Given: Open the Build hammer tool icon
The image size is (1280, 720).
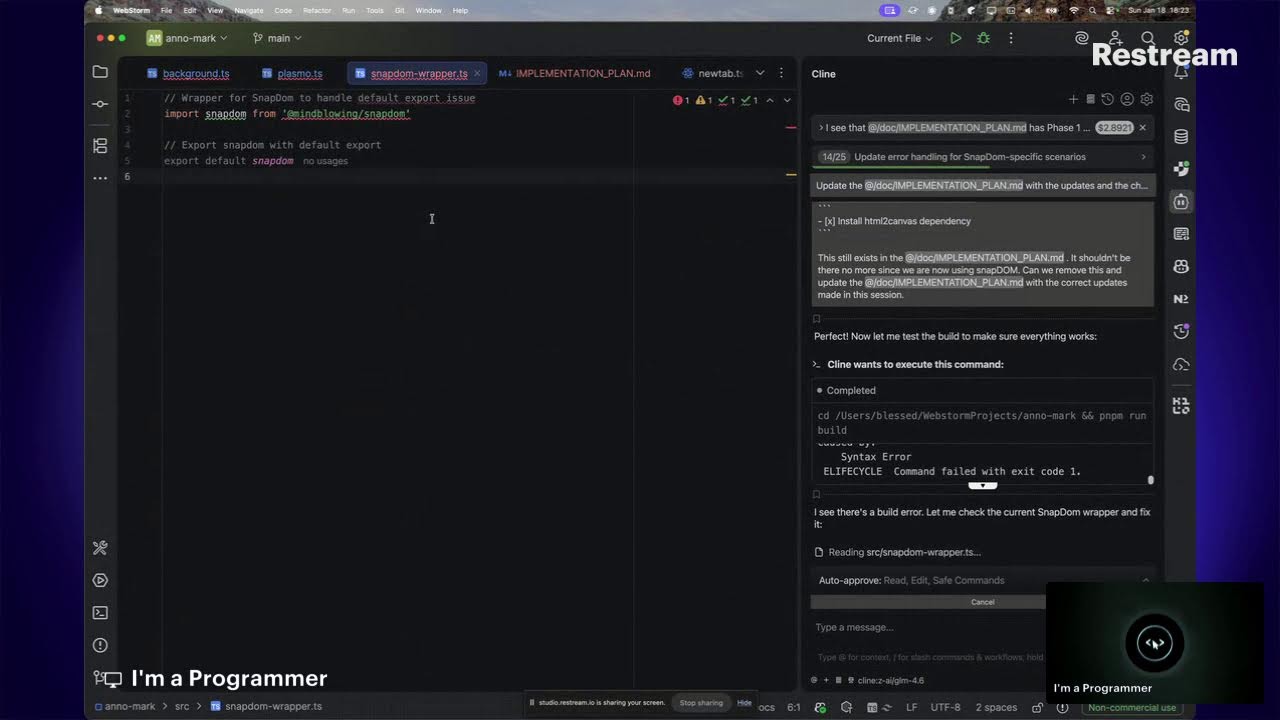Looking at the screenshot, I should tap(100, 548).
